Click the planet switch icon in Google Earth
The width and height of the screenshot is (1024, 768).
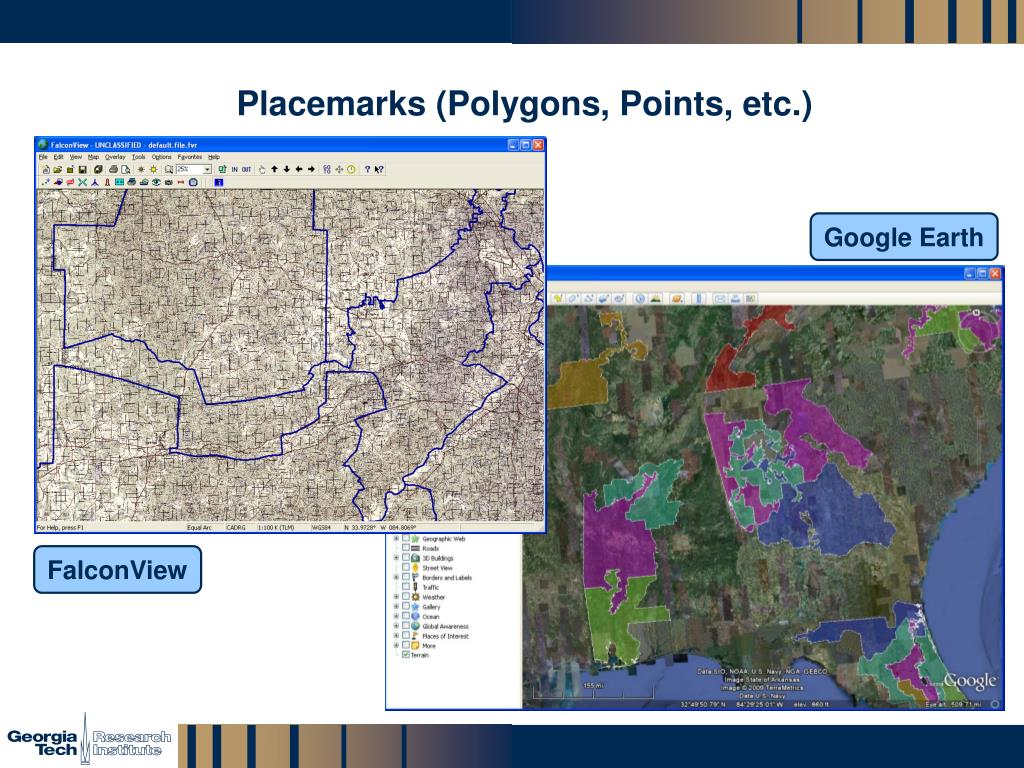pos(677,298)
